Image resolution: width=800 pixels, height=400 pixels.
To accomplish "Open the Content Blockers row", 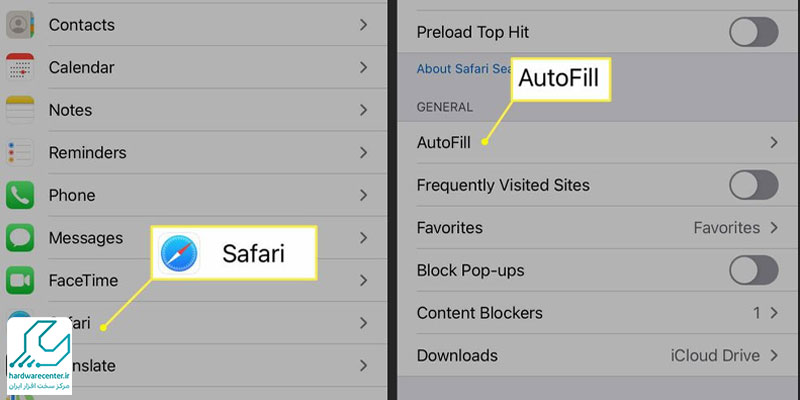I will 598,313.
